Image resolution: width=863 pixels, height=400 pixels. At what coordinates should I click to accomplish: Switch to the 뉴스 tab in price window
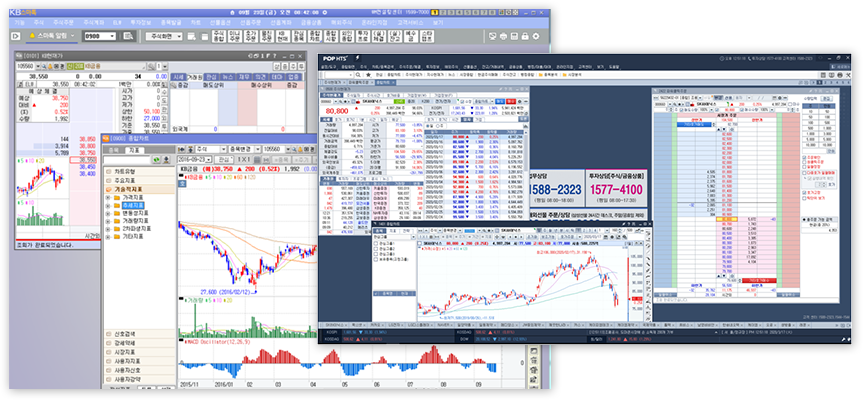point(229,75)
